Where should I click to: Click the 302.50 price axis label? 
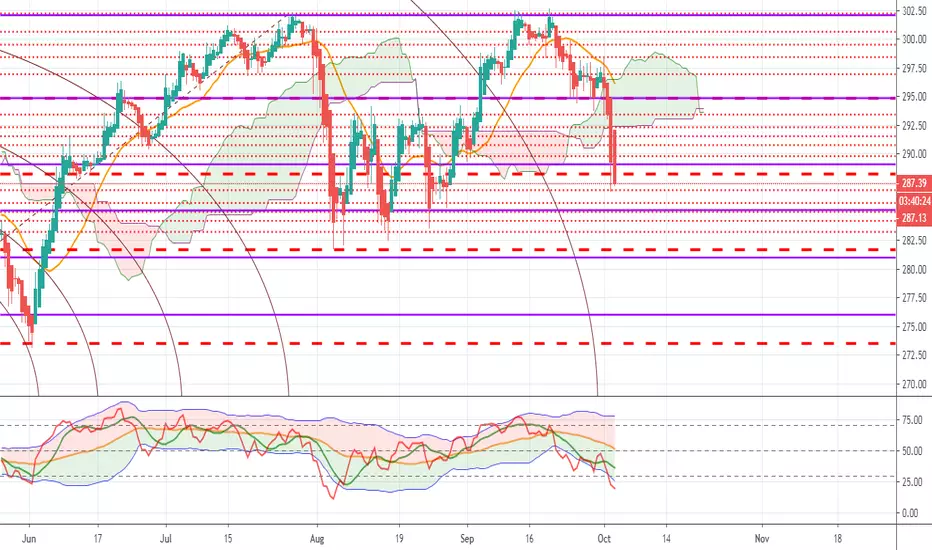(x=914, y=11)
